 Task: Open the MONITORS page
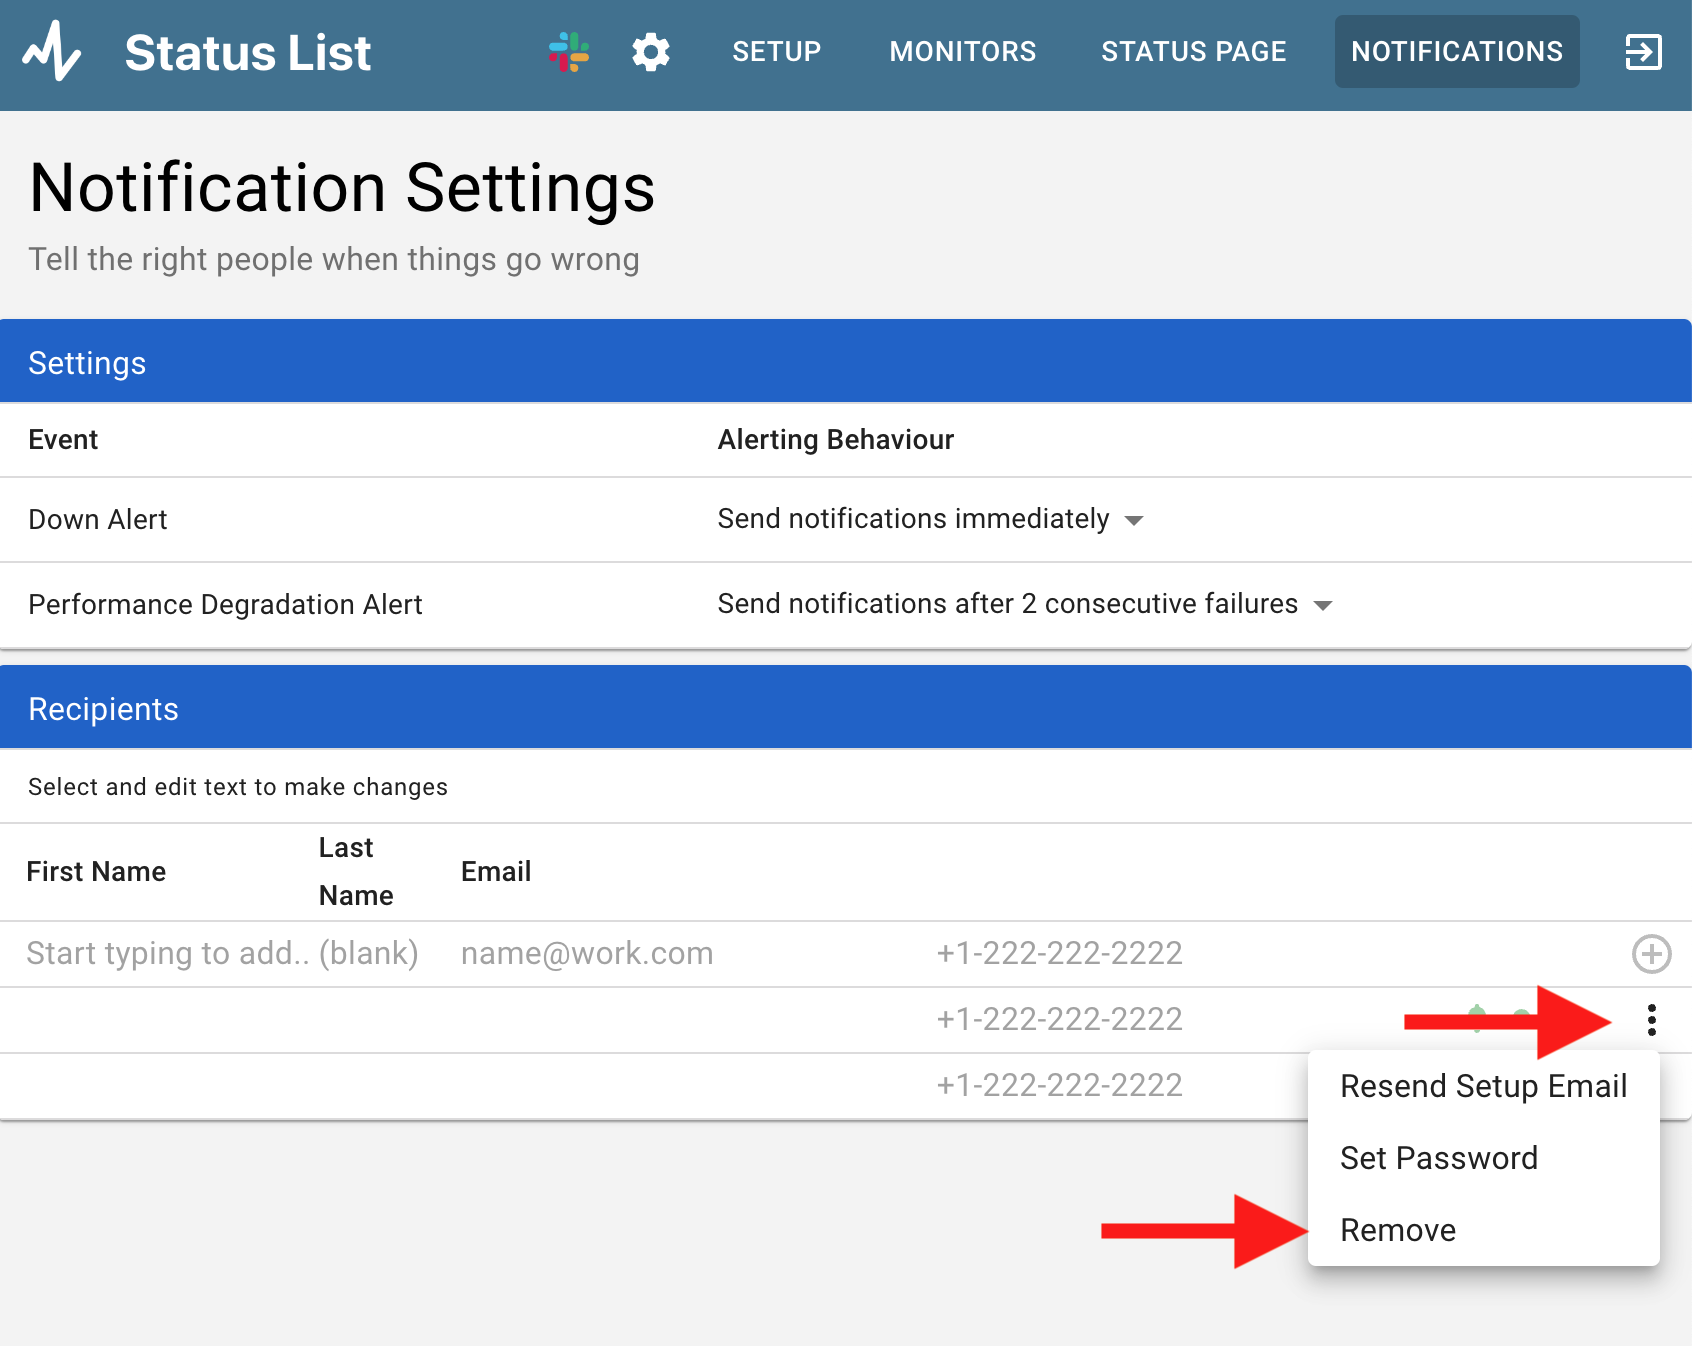(962, 51)
